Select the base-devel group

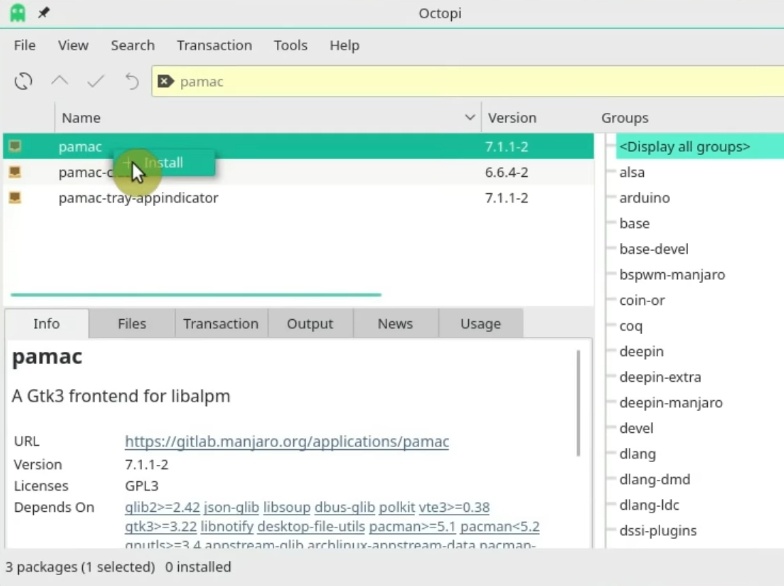tap(654, 248)
